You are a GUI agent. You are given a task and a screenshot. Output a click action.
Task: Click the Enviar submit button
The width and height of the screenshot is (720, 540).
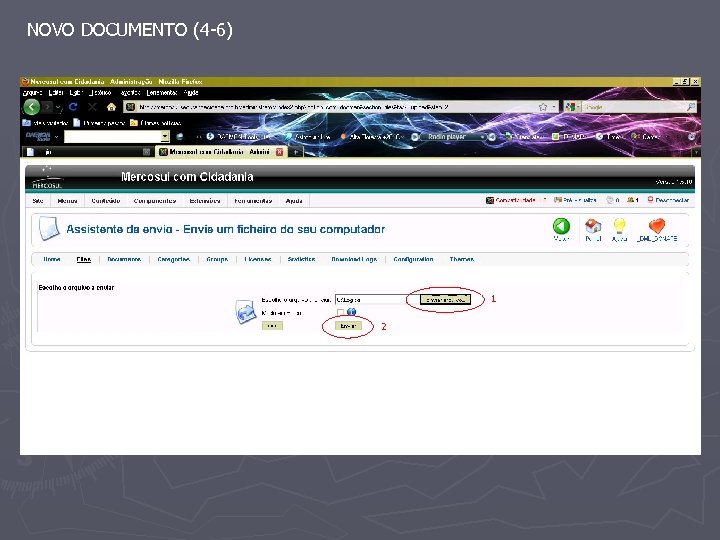pos(348,326)
